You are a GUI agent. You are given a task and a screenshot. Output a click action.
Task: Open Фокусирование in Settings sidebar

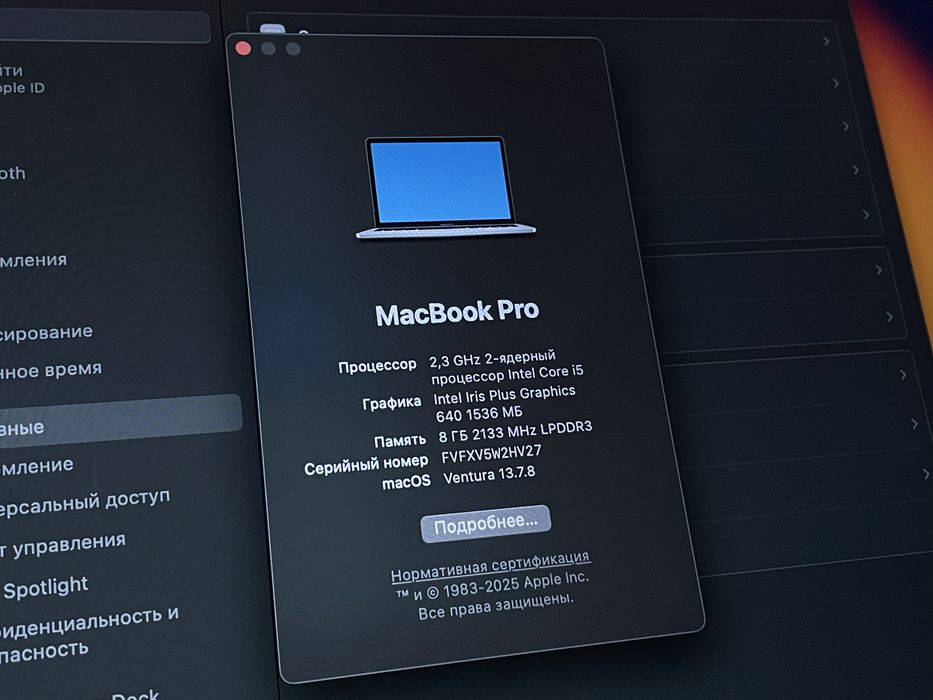[46, 333]
